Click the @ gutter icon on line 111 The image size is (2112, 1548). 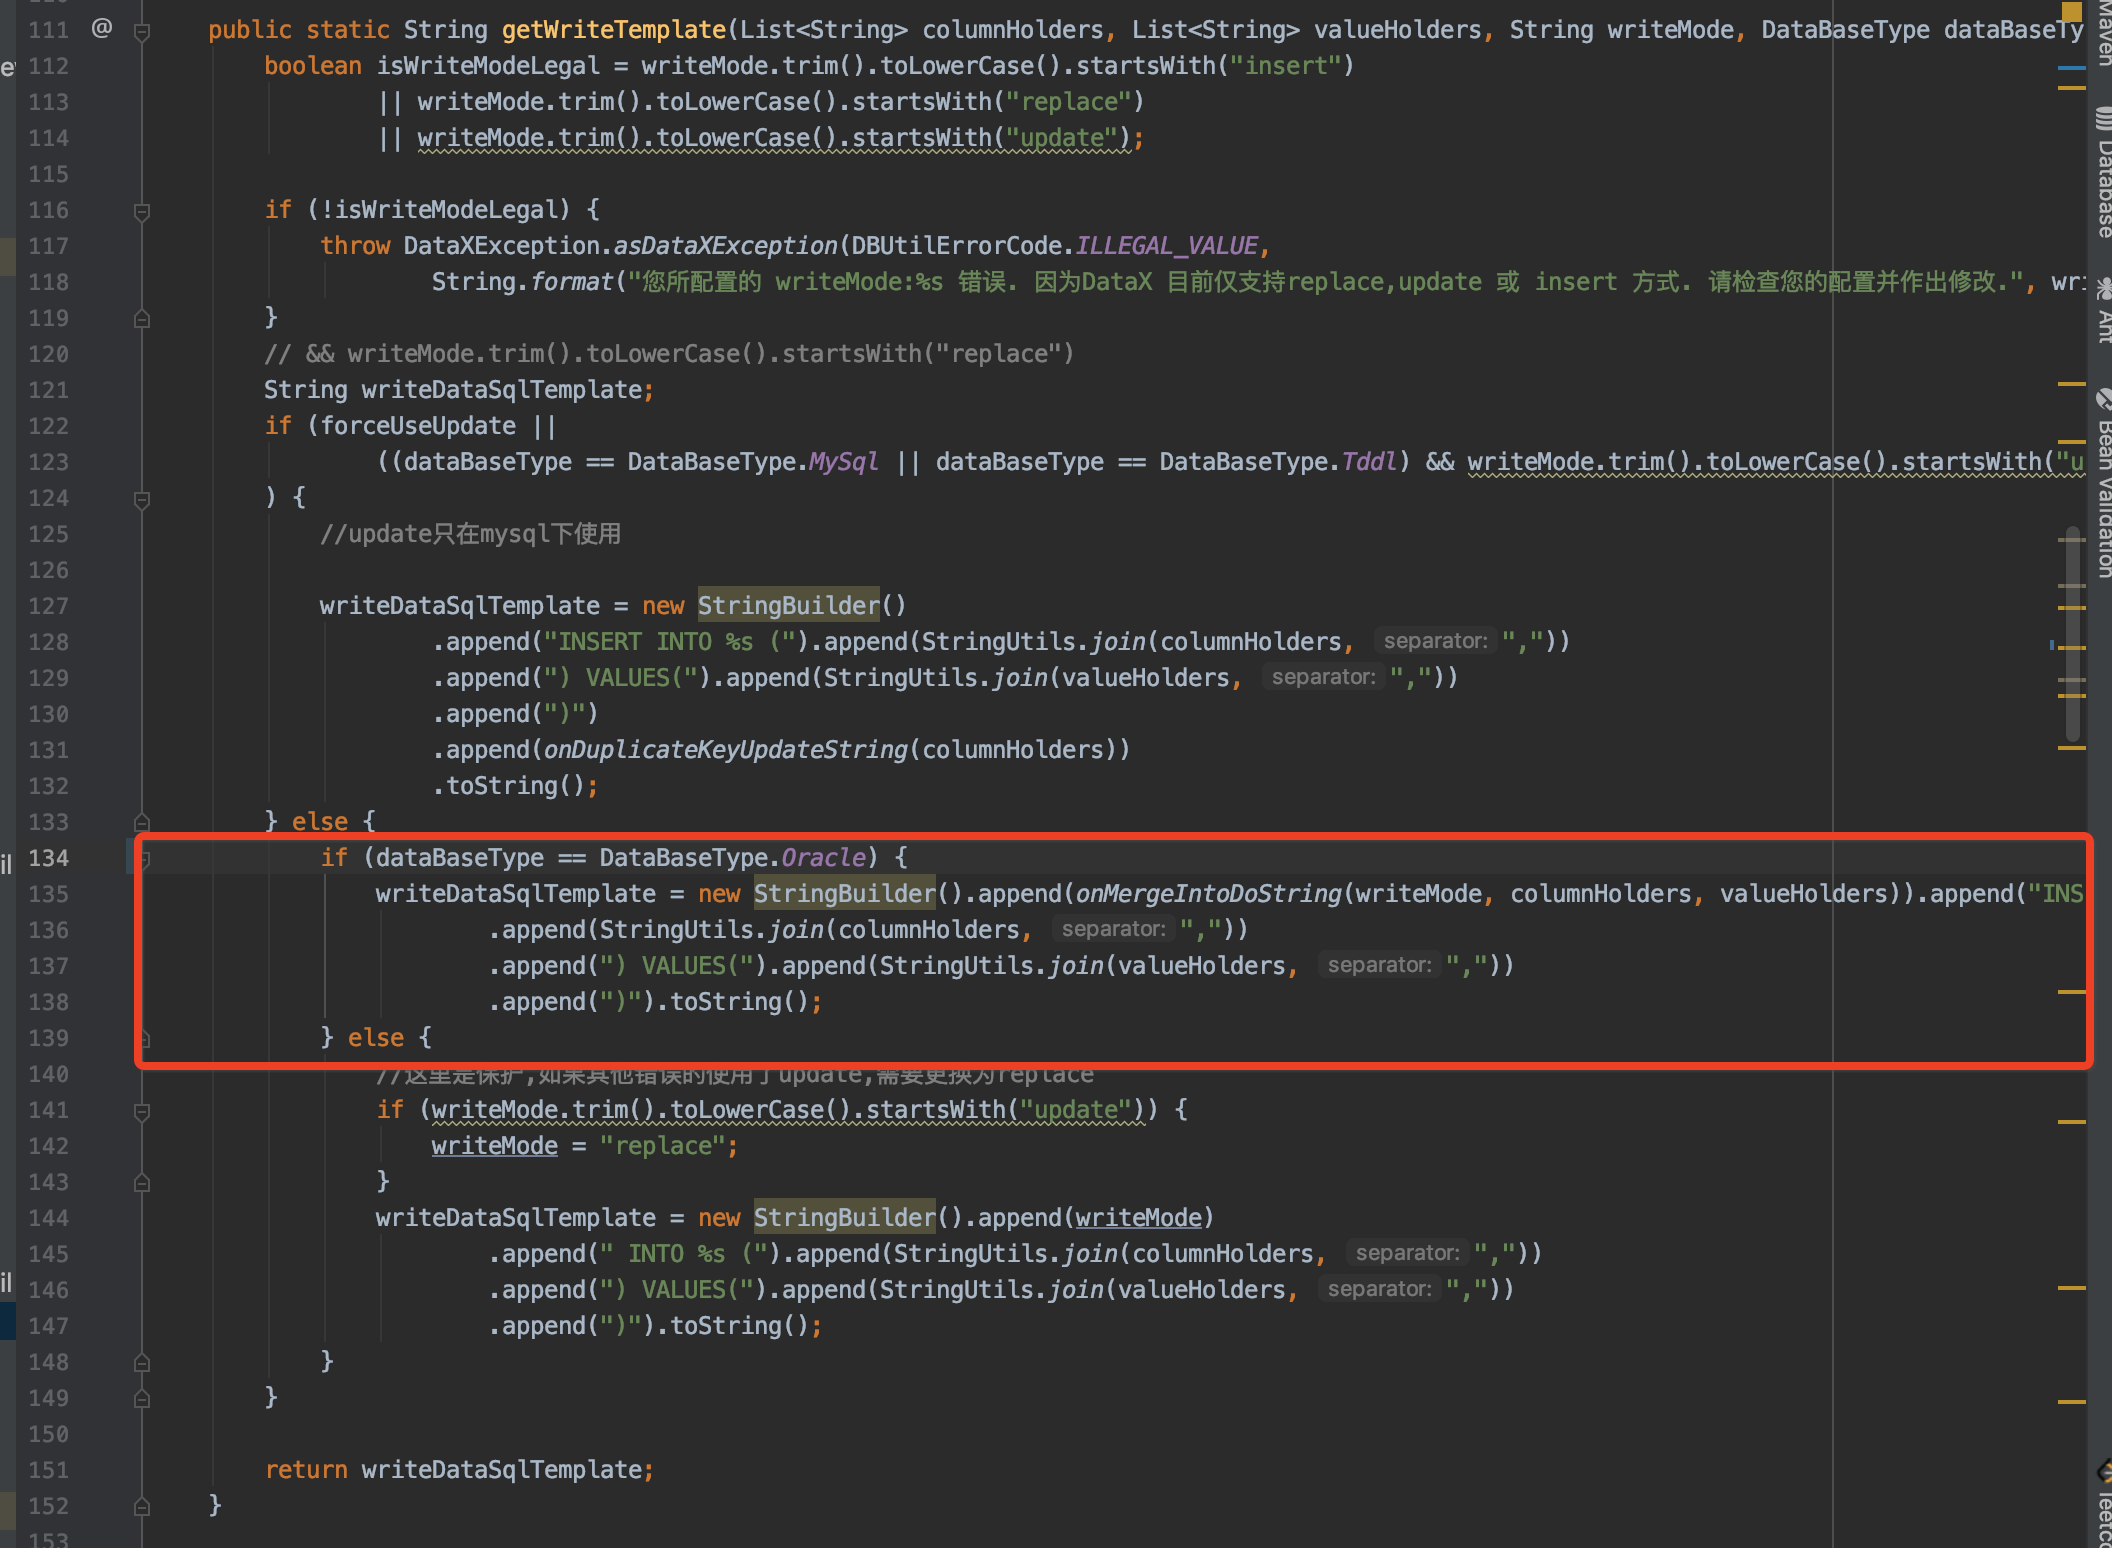[101, 28]
